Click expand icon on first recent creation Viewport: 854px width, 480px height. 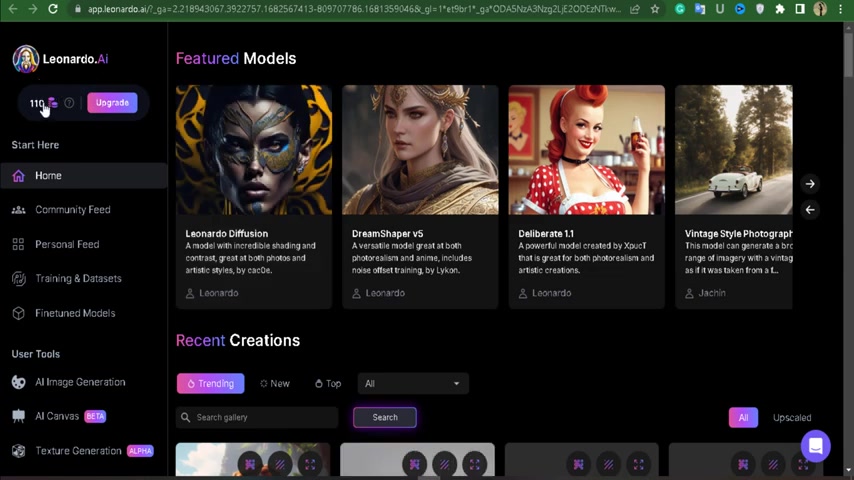click(310, 464)
